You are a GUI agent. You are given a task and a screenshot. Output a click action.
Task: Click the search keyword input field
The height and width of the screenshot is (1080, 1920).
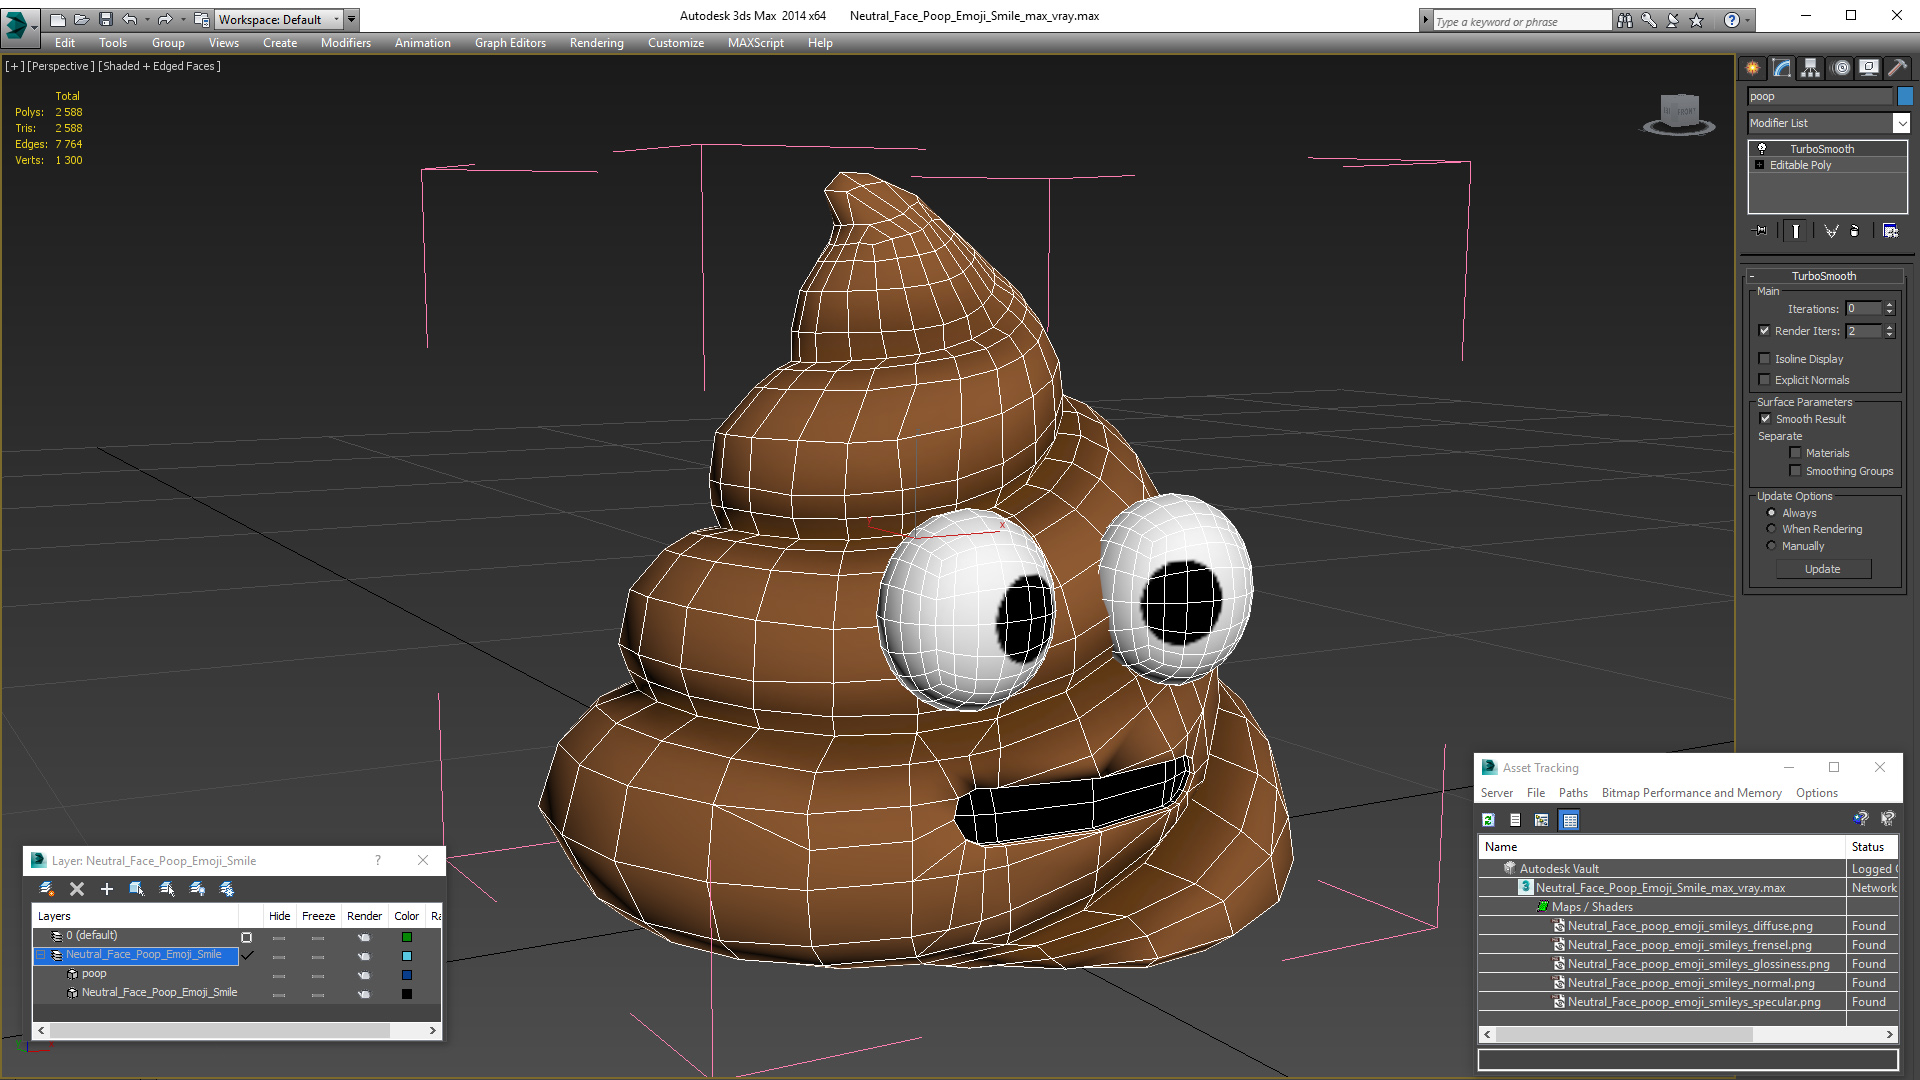(x=1520, y=21)
